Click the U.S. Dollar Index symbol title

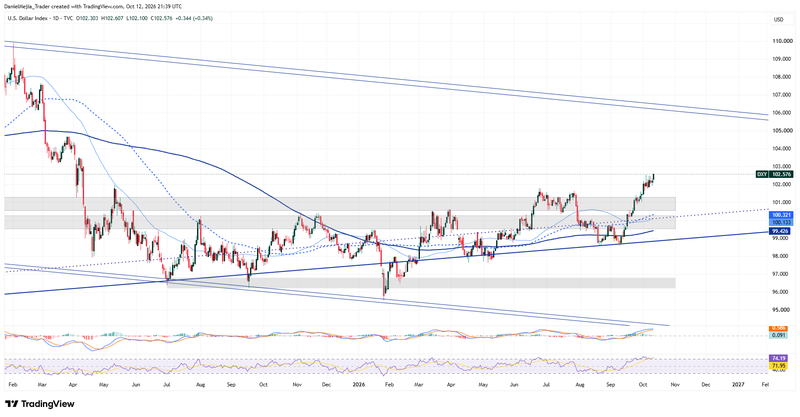point(28,18)
